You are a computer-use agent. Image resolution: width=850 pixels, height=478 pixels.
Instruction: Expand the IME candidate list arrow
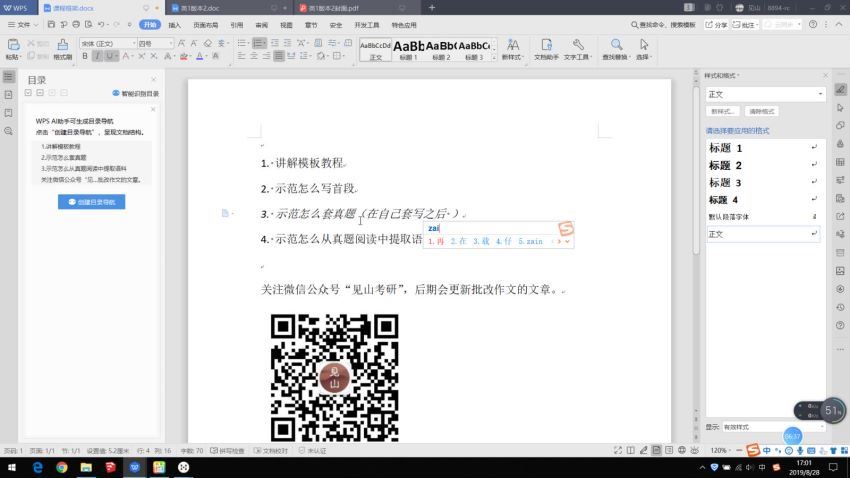tap(568, 242)
